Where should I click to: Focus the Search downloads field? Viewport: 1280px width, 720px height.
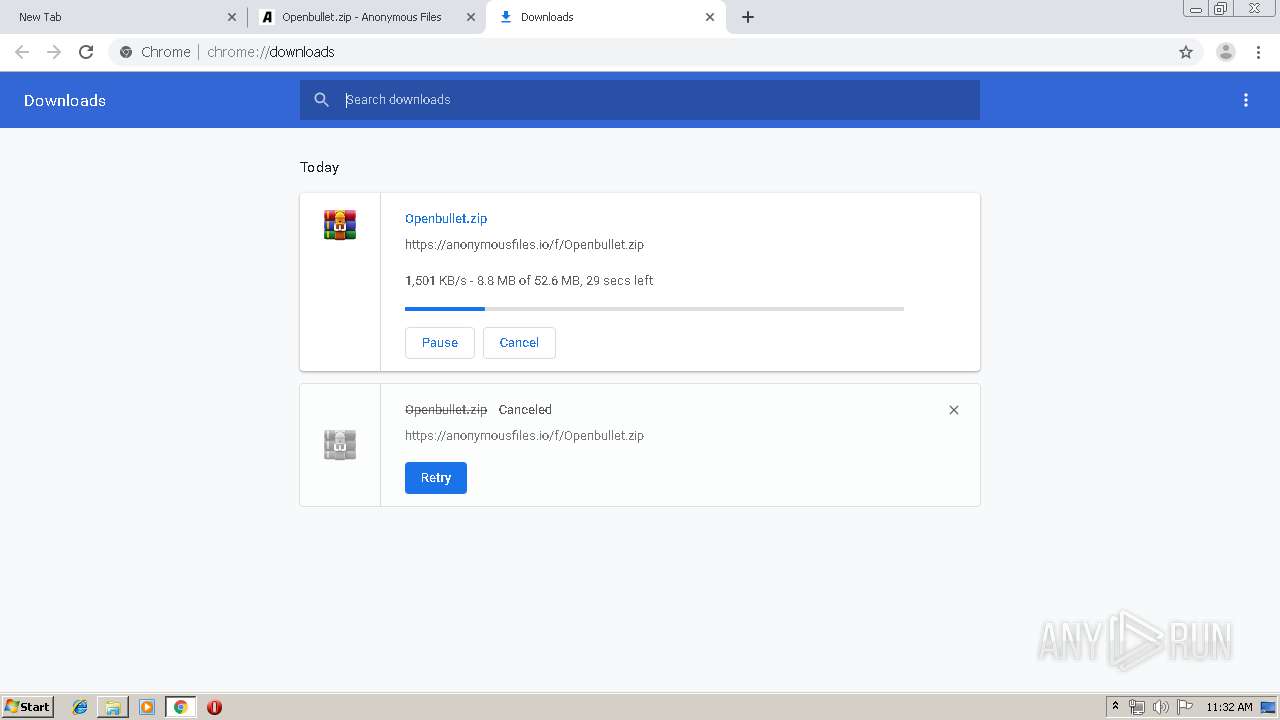pos(640,100)
